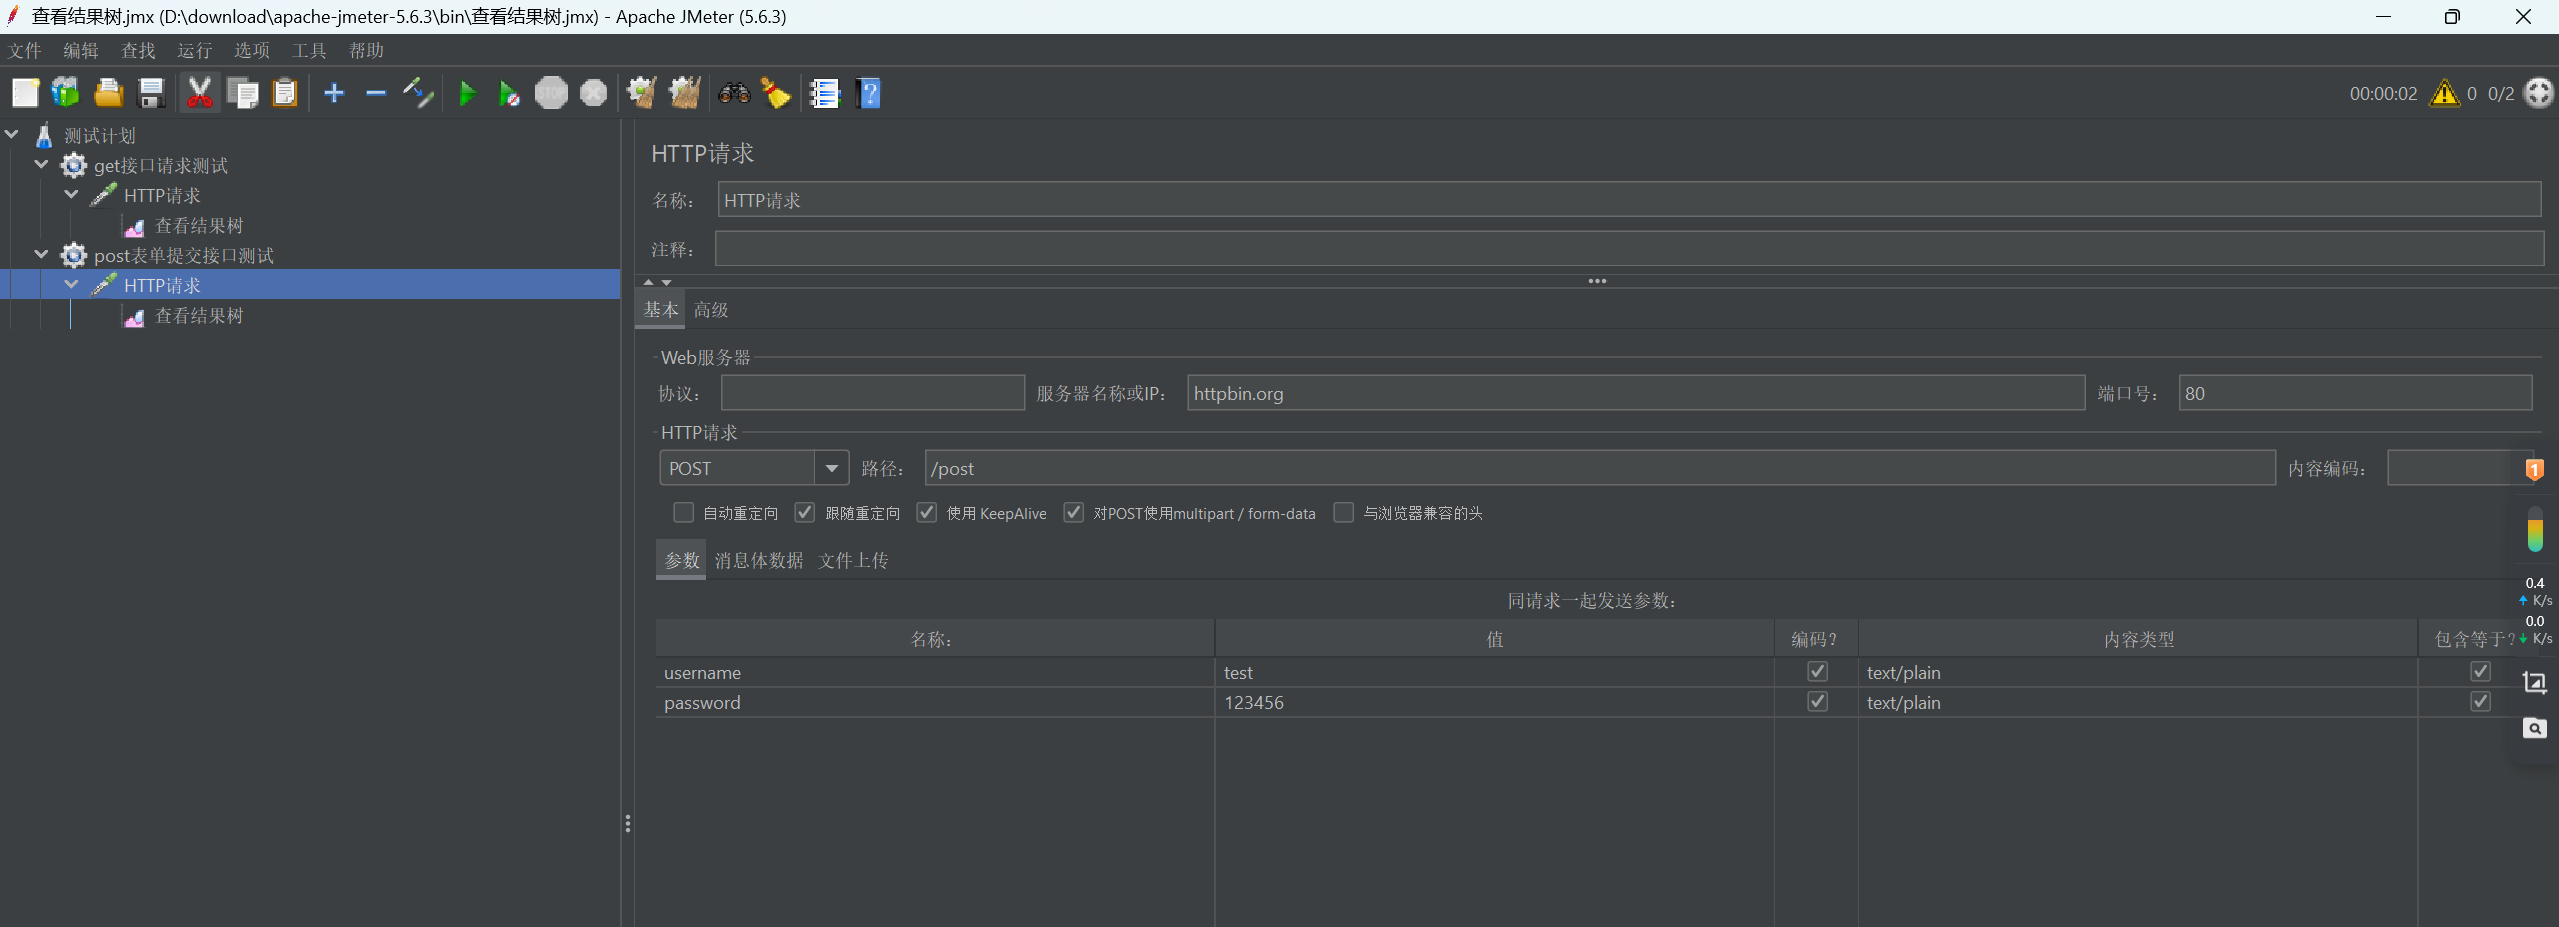Click the small up arrow above 基本 tab
The width and height of the screenshot is (2559, 927).
tap(648, 282)
